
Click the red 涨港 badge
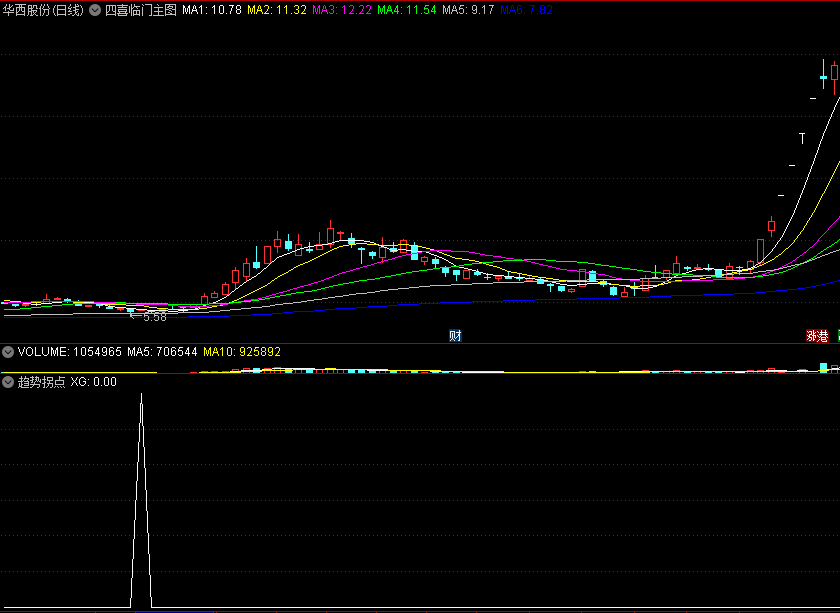point(818,336)
